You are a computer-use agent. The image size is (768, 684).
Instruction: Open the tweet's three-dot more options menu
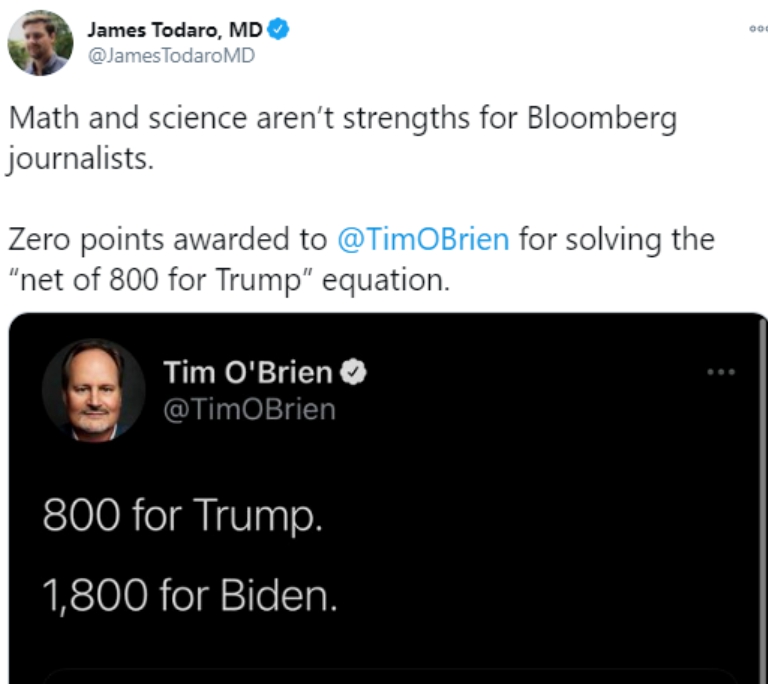759,29
